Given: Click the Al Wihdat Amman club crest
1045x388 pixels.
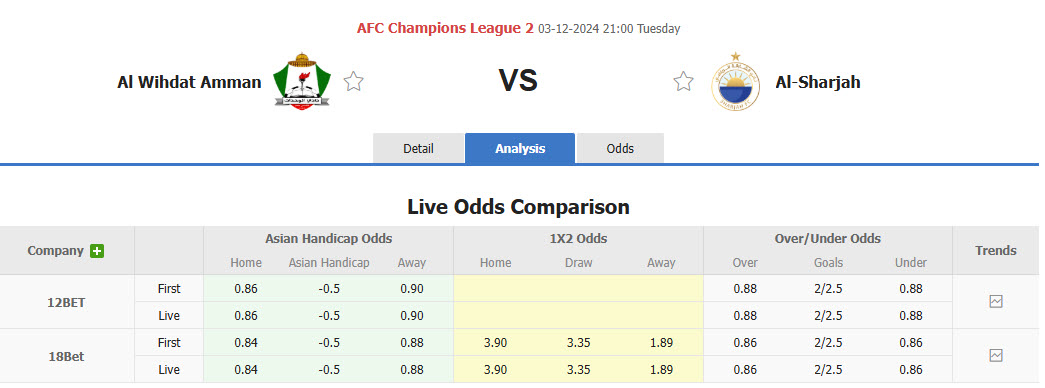Looking at the screenshot, I should pos(302,81).
